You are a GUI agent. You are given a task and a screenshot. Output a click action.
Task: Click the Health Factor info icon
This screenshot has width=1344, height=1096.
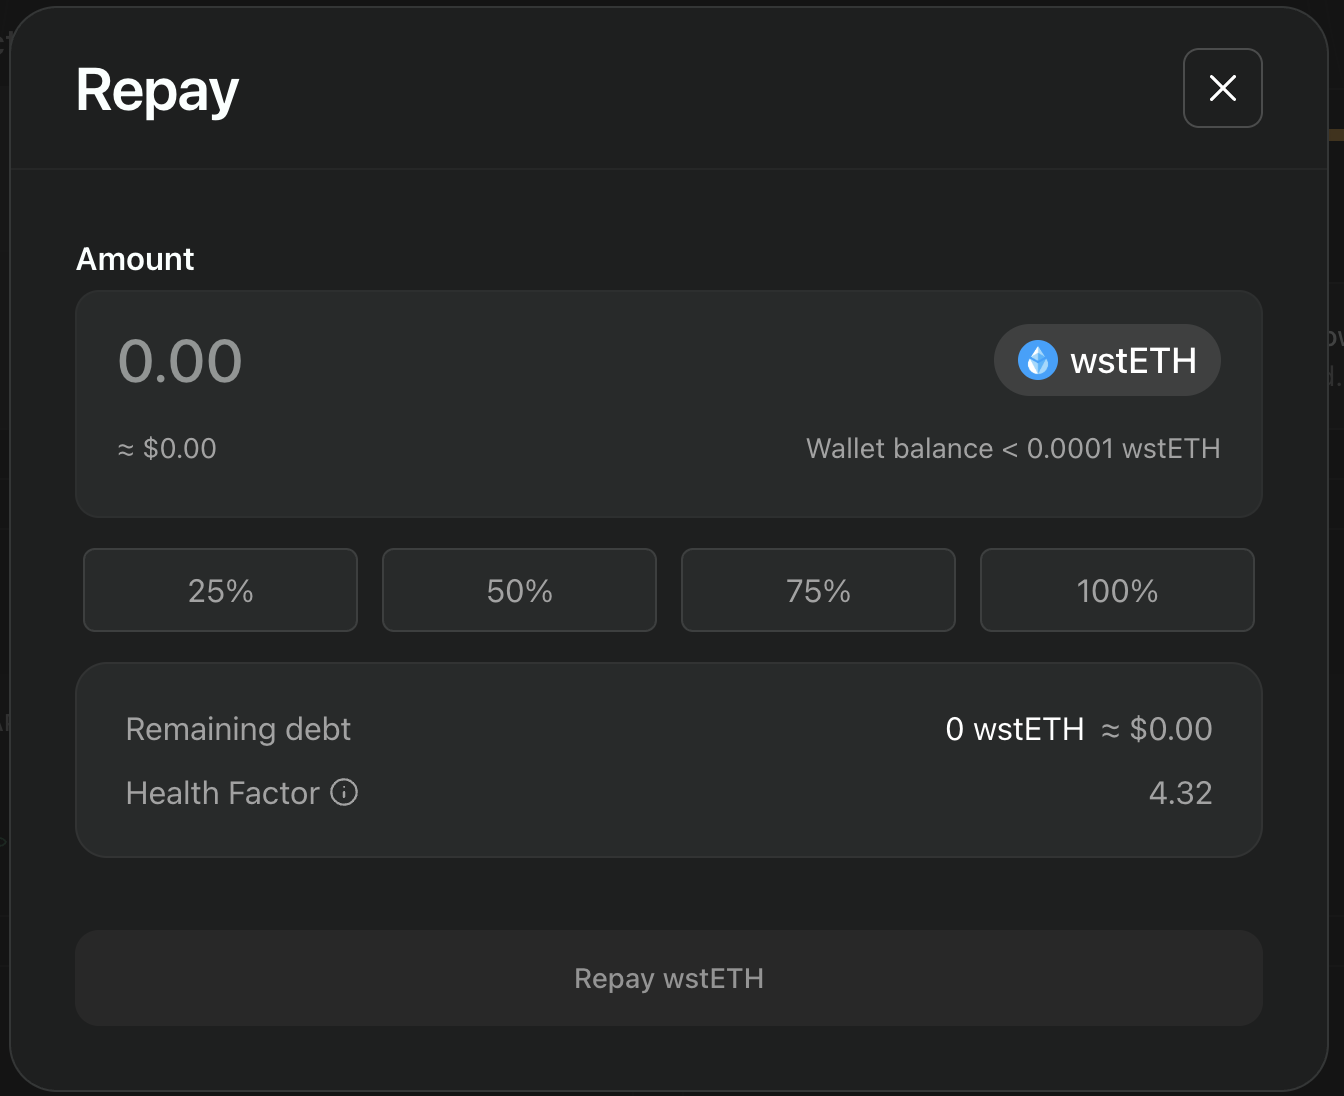344,792
